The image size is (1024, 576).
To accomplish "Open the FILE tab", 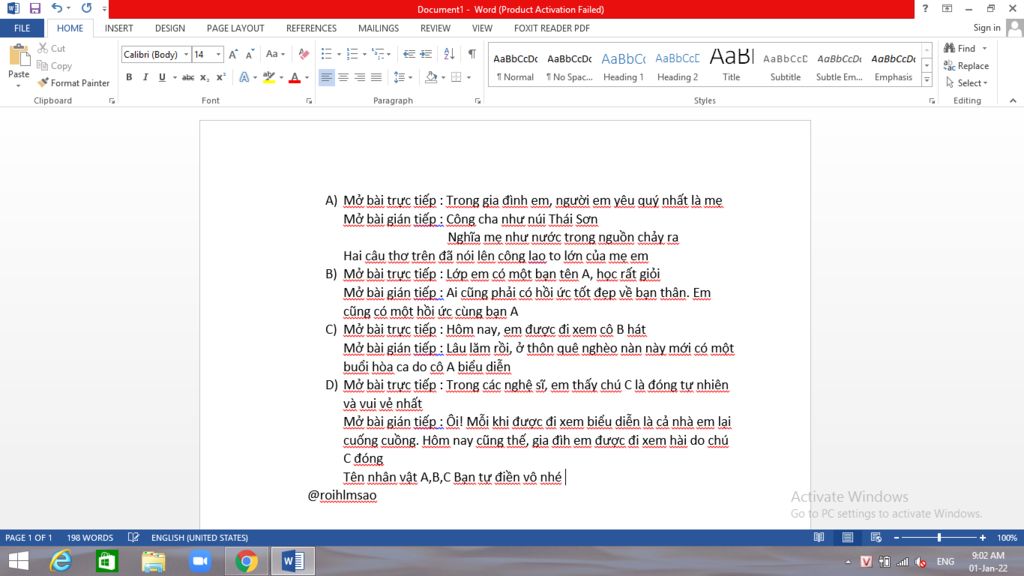I will point(22,28).
